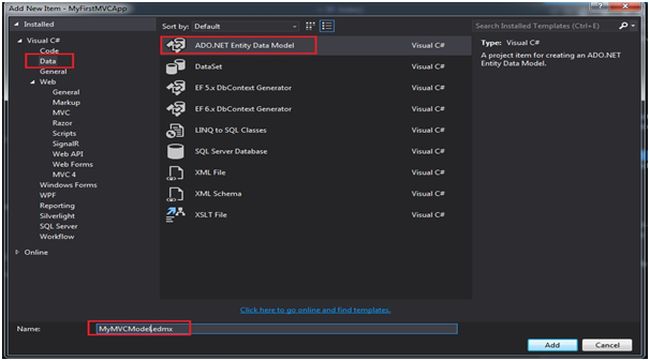Click the XML Schema template icon
Image resolution: width=650 pixels, height=361 pixels.
pyautogui.click(x=175, y=194)
